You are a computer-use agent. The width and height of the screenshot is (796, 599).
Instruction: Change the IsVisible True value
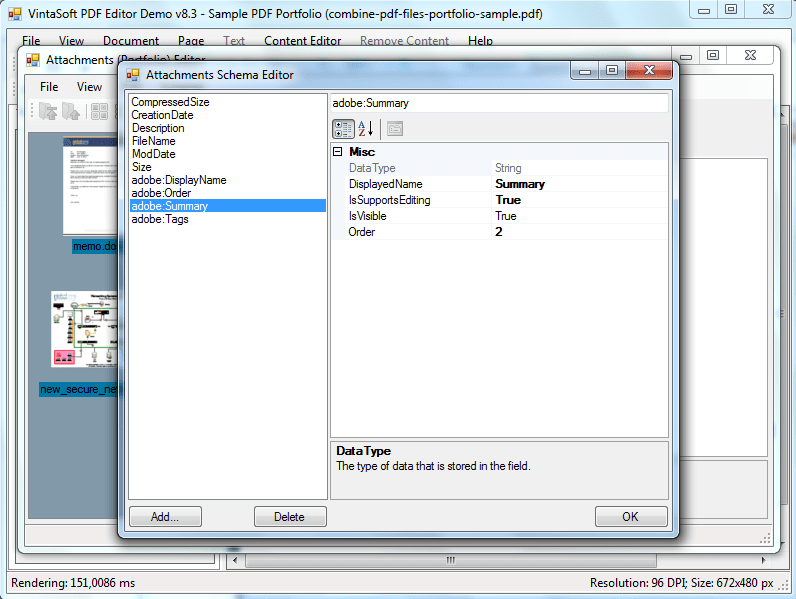pos(580,216)
